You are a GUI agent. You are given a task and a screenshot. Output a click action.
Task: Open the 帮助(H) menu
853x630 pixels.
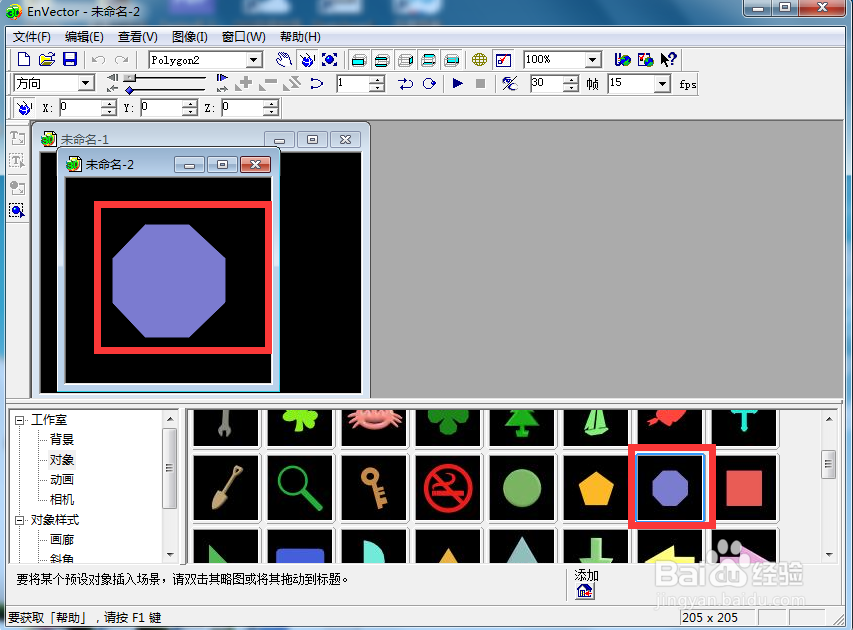point(300,37)
